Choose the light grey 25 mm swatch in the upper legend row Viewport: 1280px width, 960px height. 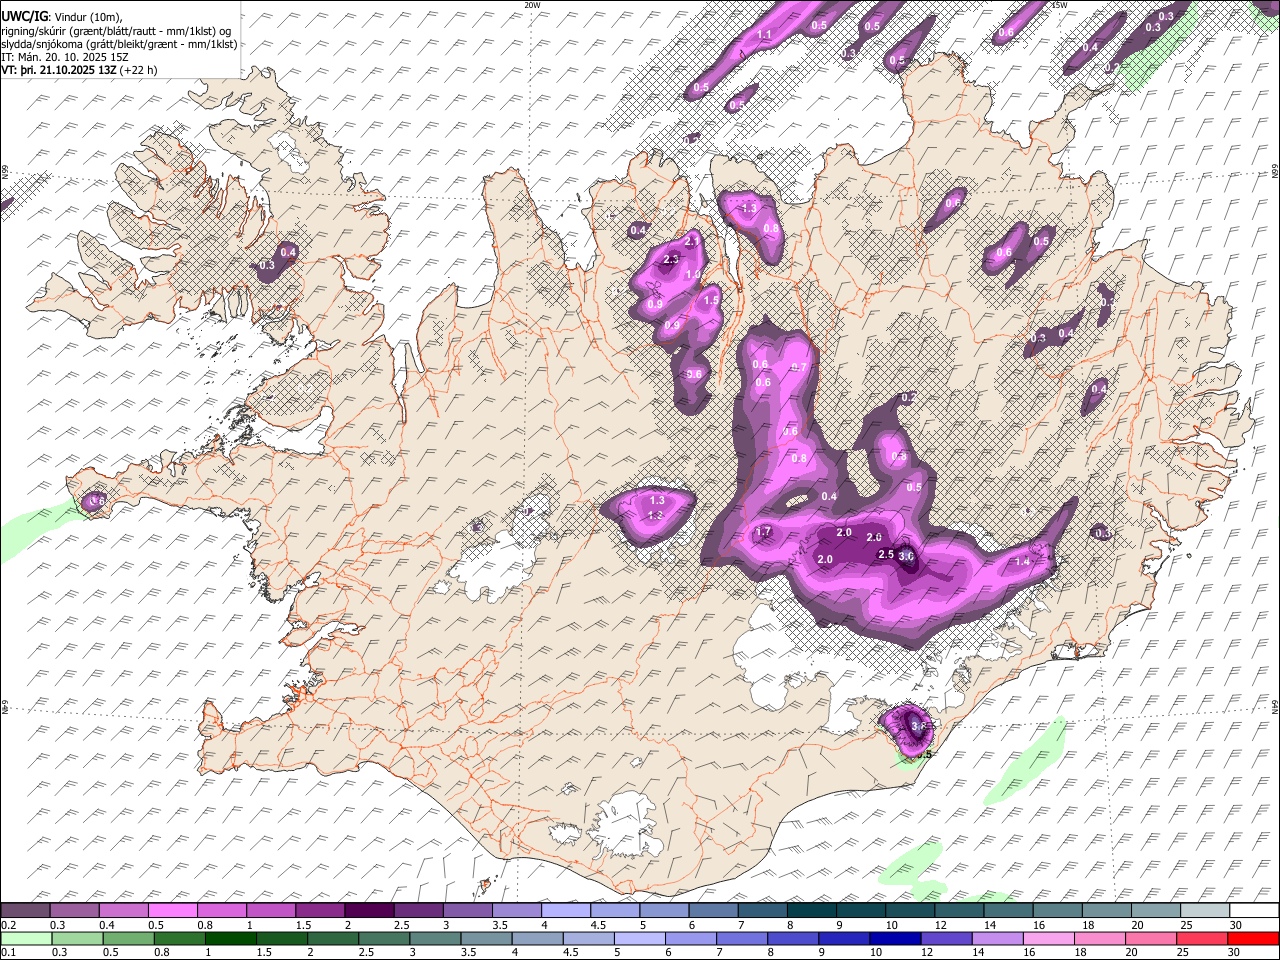(x=1205, y=911)
